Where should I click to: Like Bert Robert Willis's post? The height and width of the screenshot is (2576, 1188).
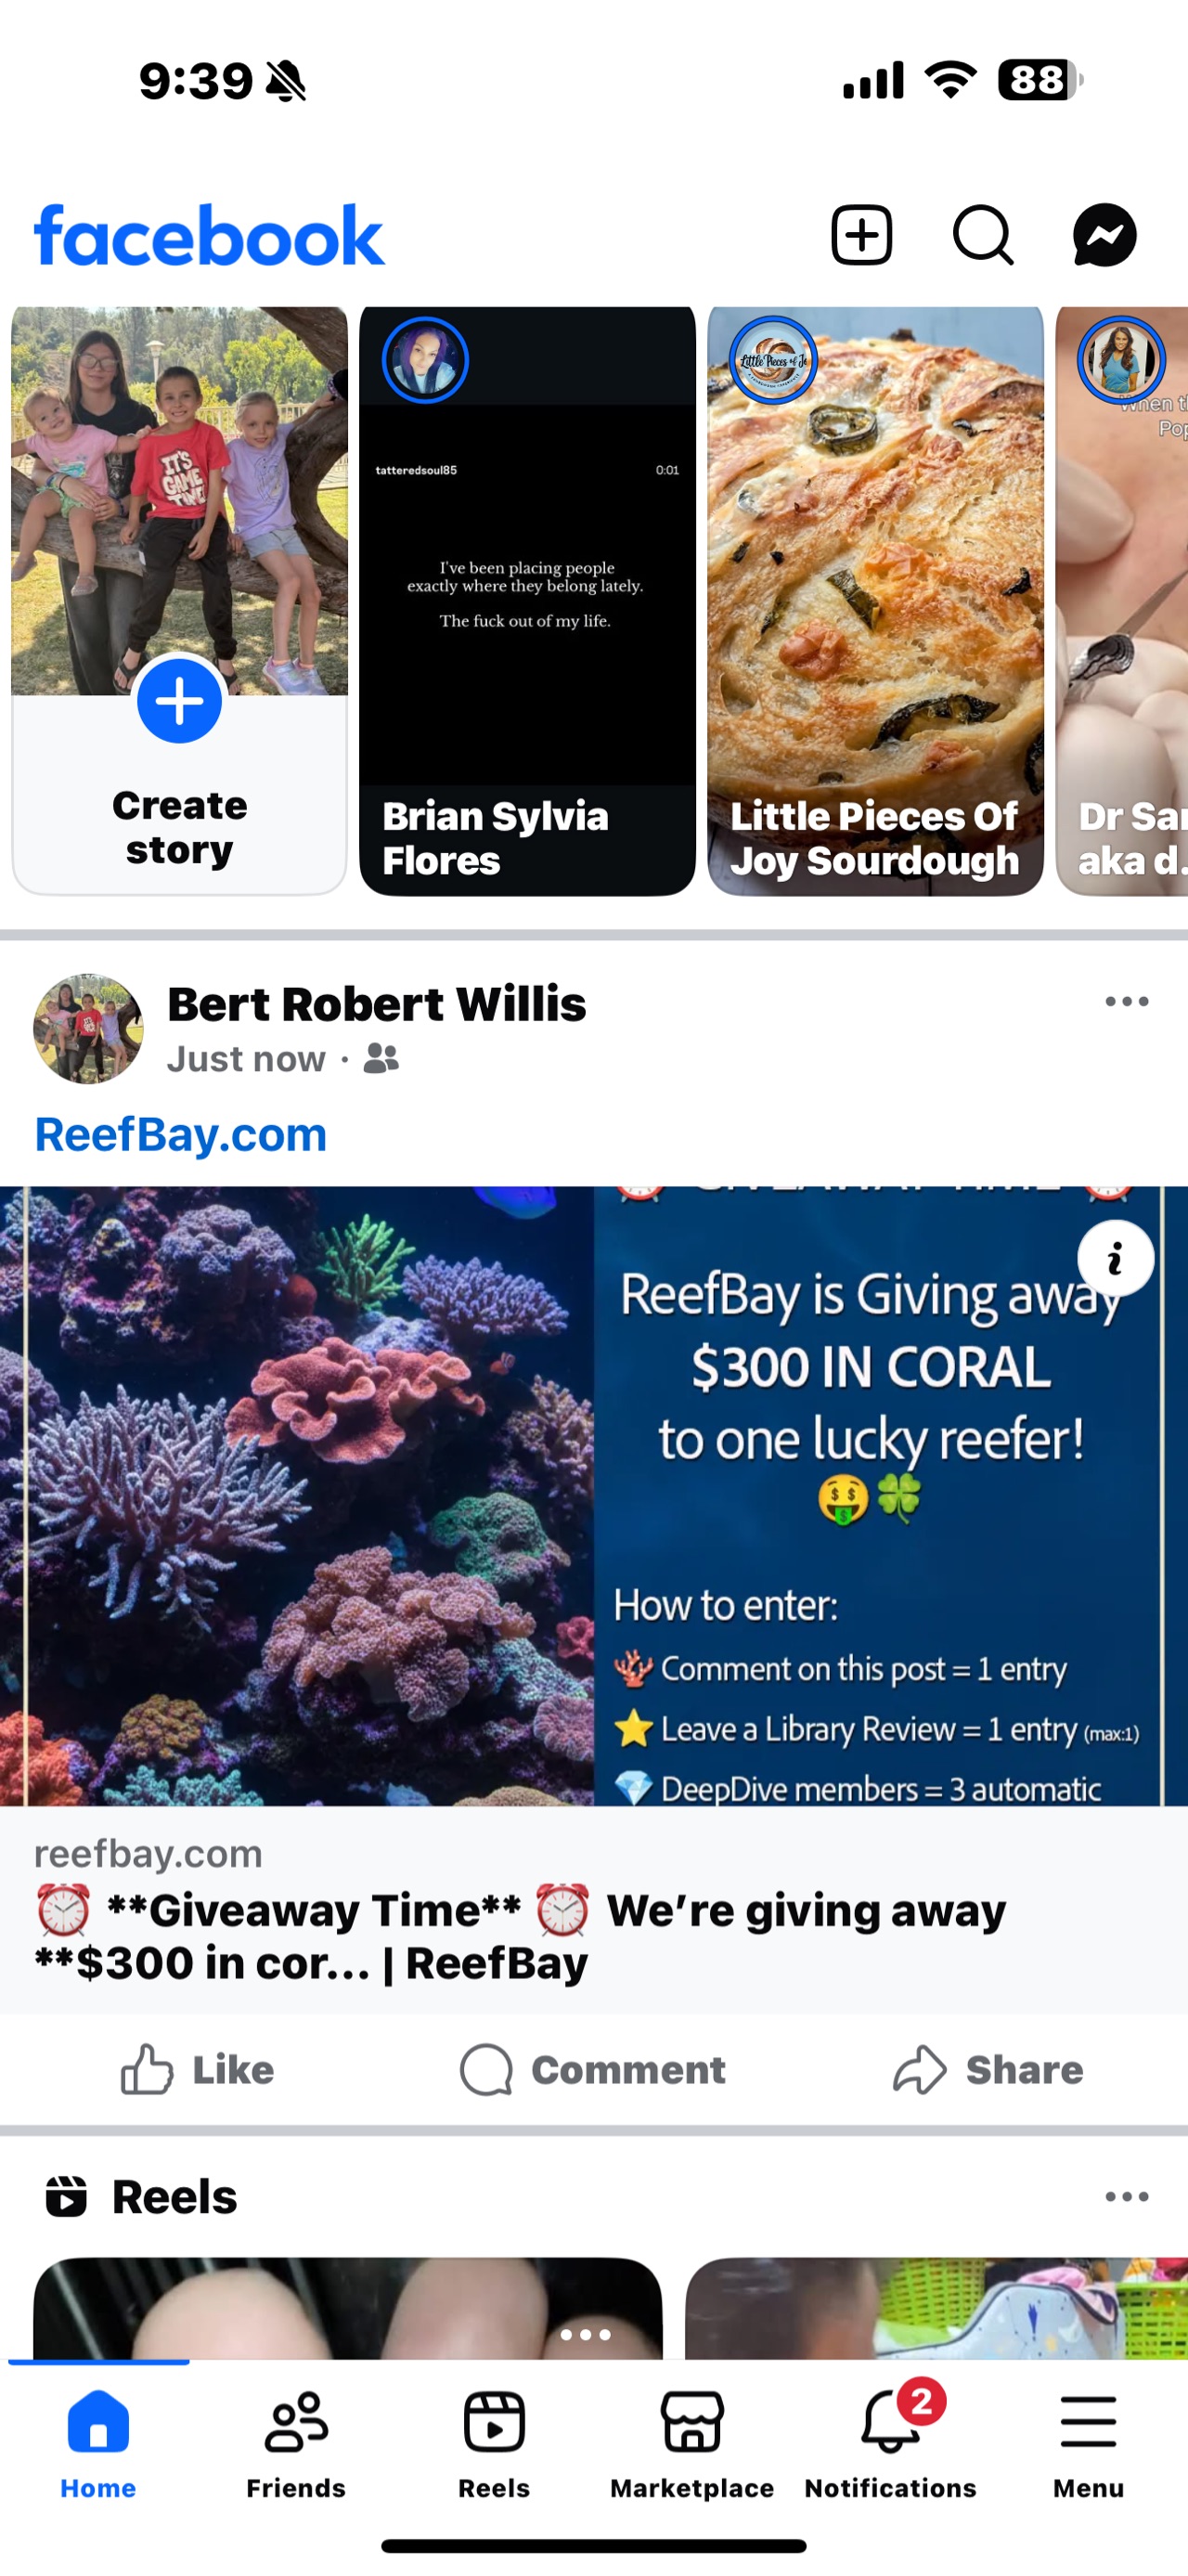coord(197,2069)
